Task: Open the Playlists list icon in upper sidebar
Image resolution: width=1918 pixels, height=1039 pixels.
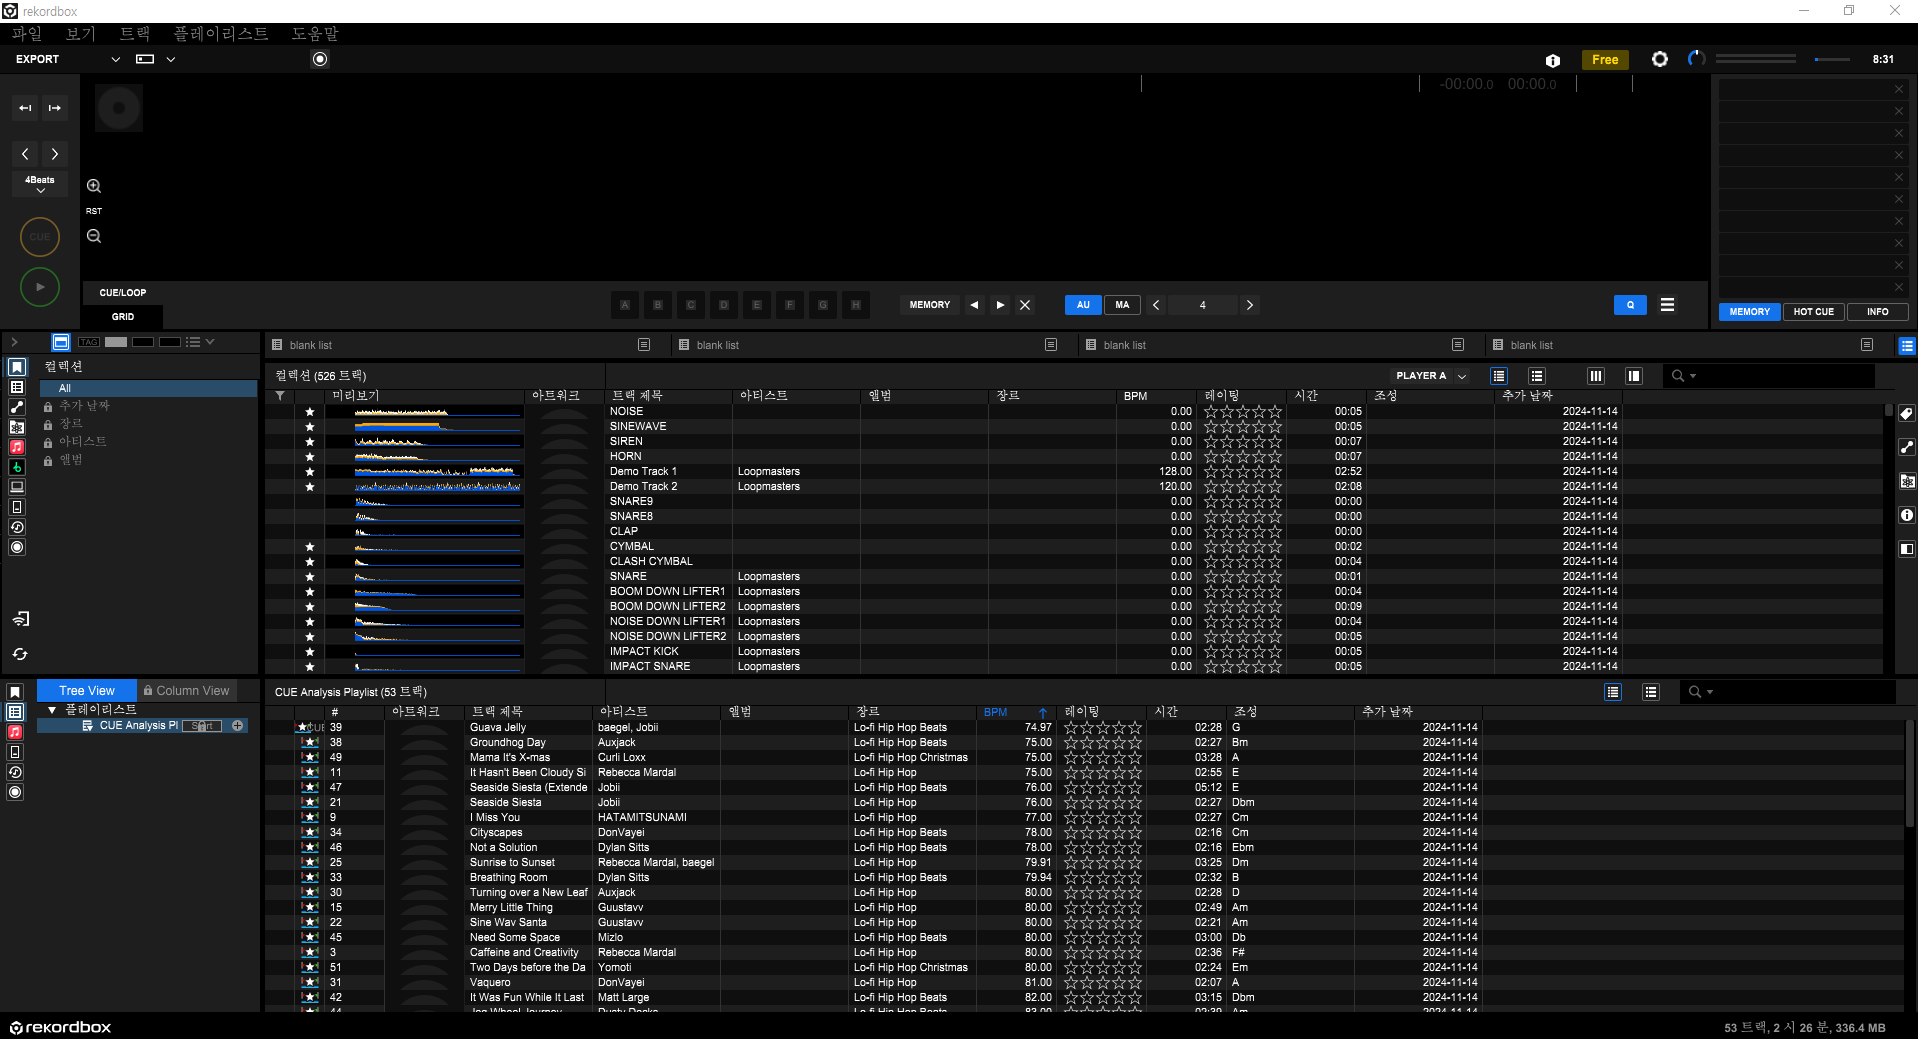Action: pos(17,387)
